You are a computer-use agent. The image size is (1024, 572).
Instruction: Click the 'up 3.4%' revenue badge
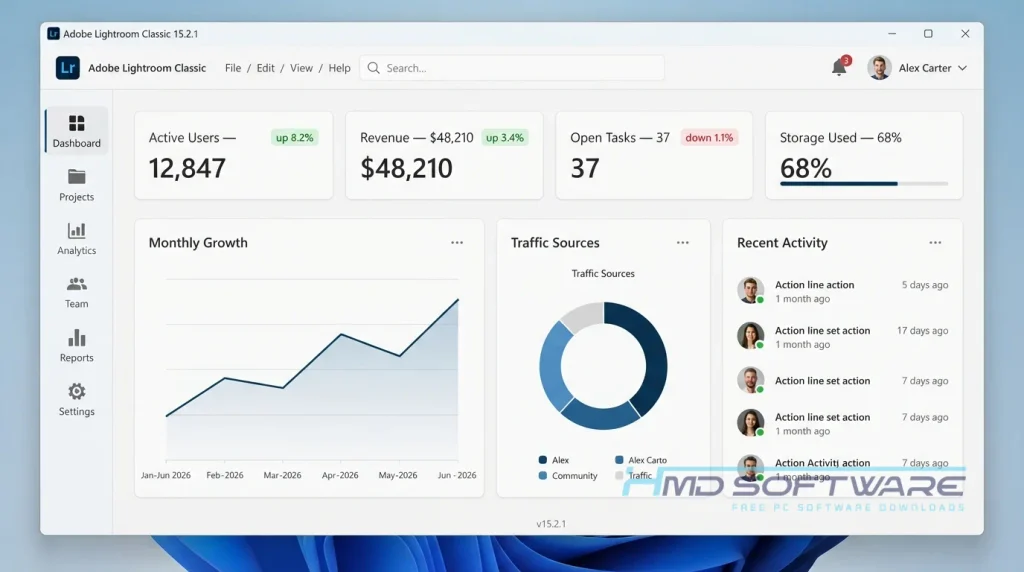(x=505, y=138)
